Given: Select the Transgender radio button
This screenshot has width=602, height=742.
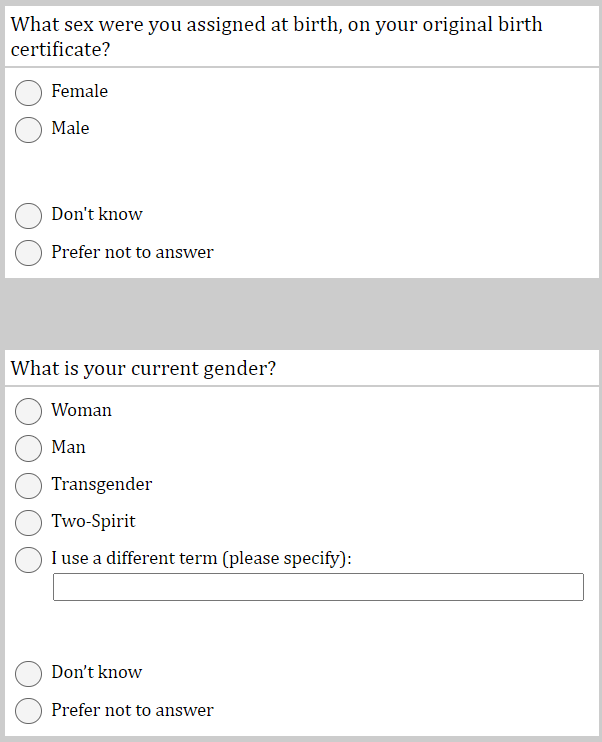Looking at the screenshot, I should tap(28, 485).
